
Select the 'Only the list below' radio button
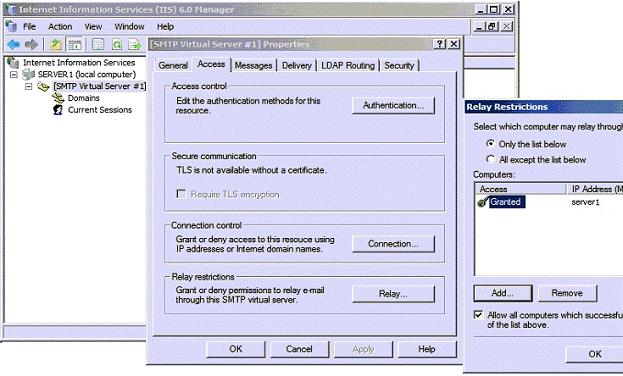point(491,143)
